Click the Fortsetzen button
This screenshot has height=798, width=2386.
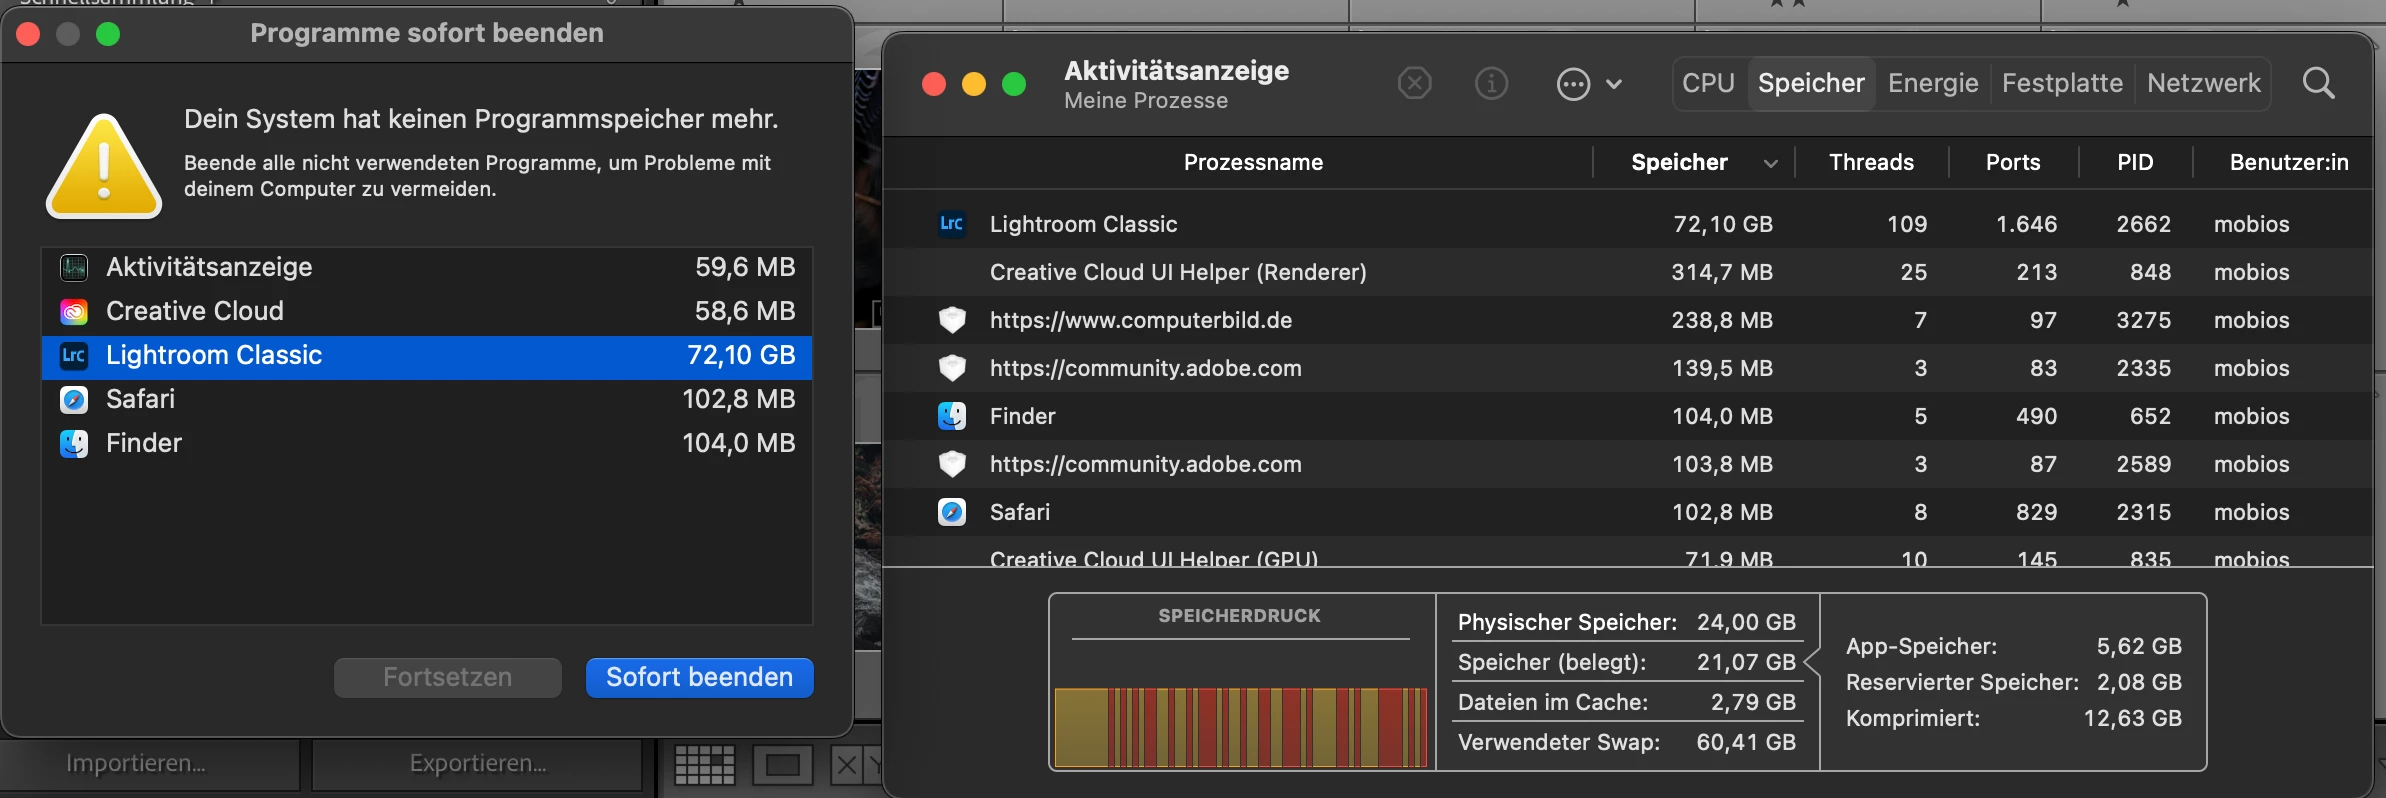point(447,677)
